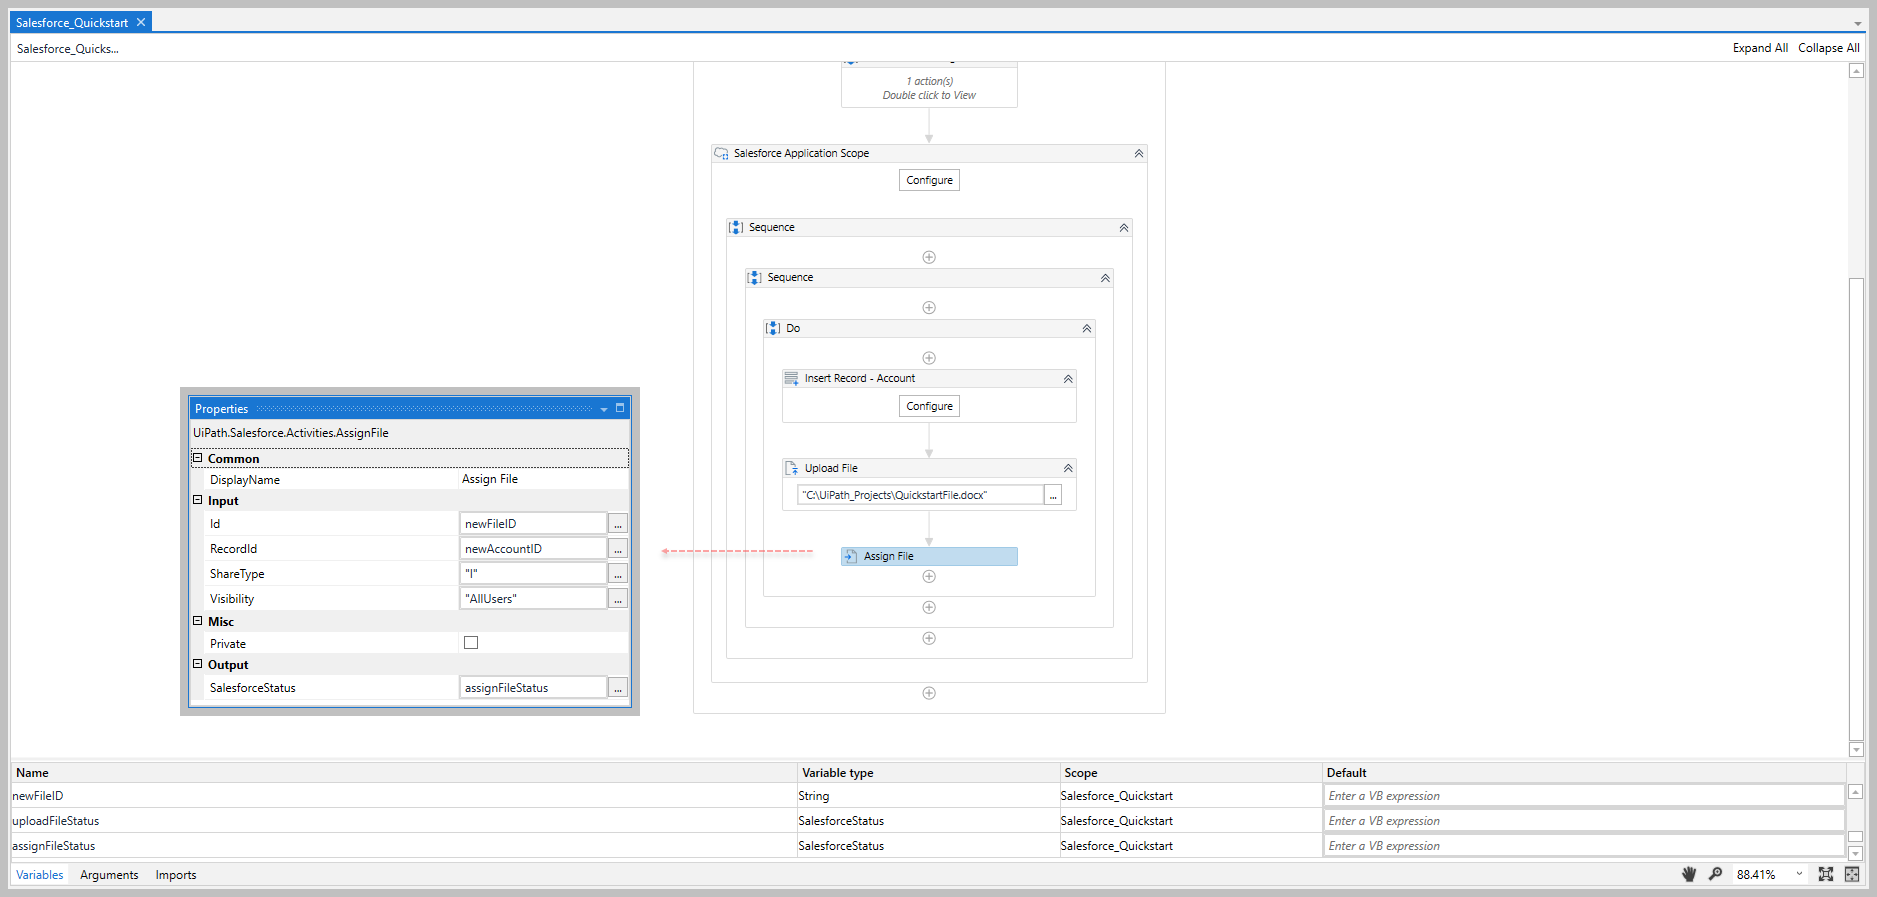
Task: Click the Upload File activity icon
Action: 792,468
